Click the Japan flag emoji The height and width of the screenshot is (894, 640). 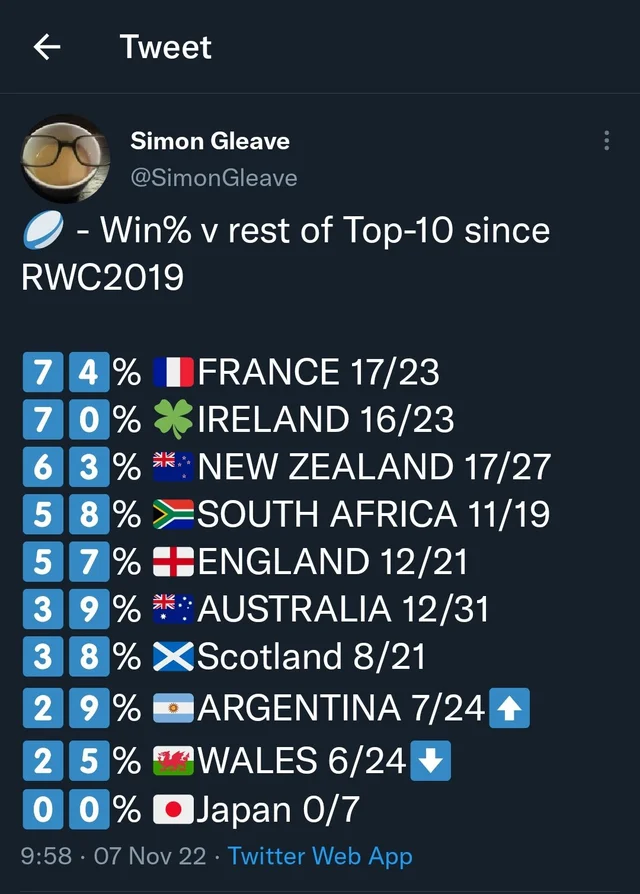coord(174,809)
